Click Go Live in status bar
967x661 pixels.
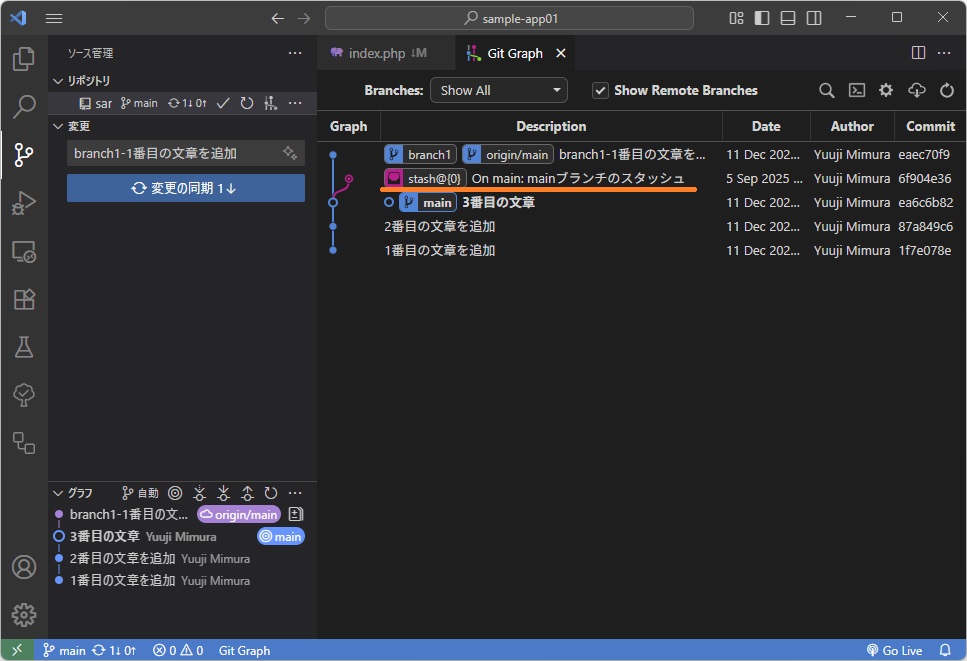894,651
